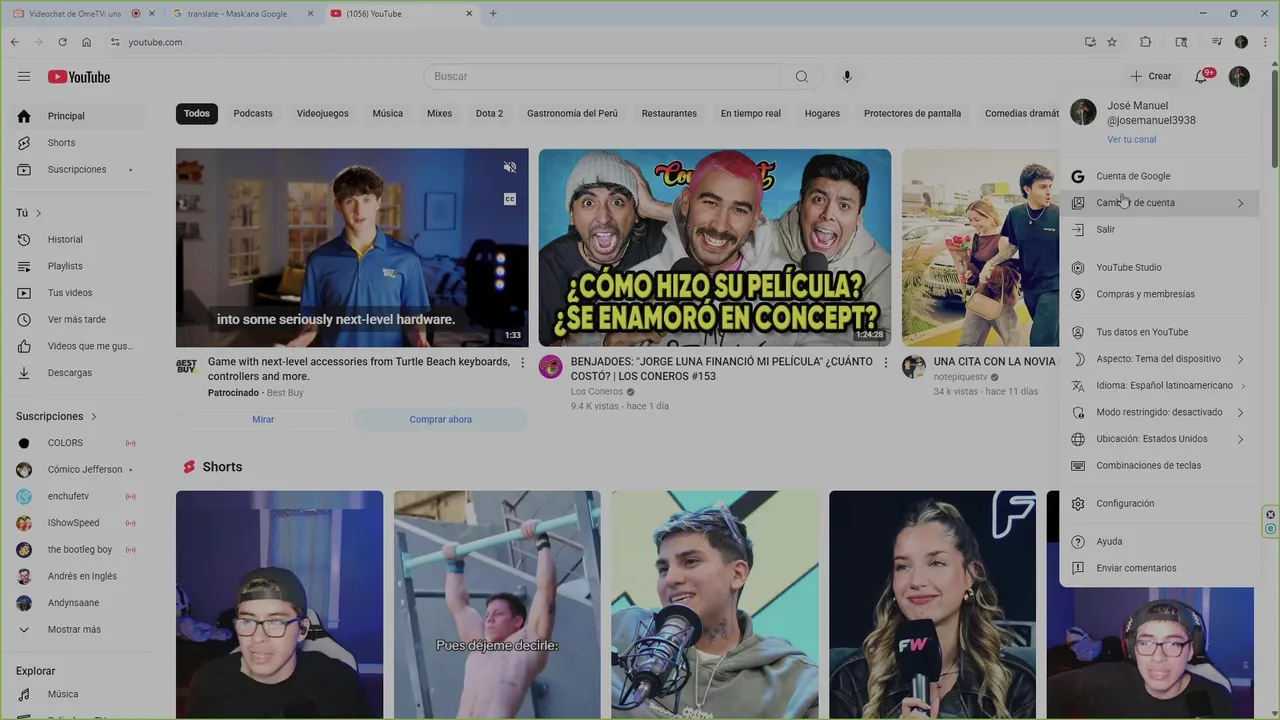Open Ayuda from account menu
The image size is (1280, 720).
[x=1159, y=541]
